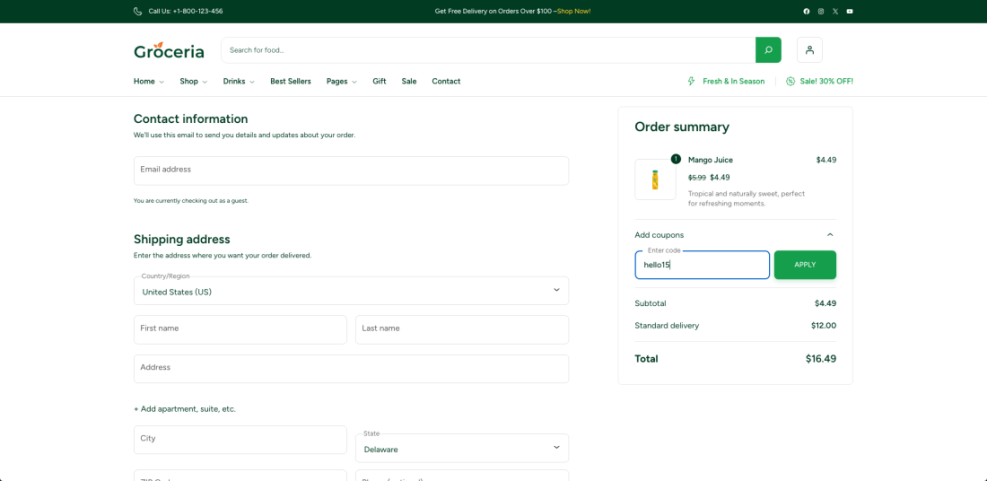Open the X (Twitter) social icon
The width and height of the screenshot is (987, 481).
point(835,11)
